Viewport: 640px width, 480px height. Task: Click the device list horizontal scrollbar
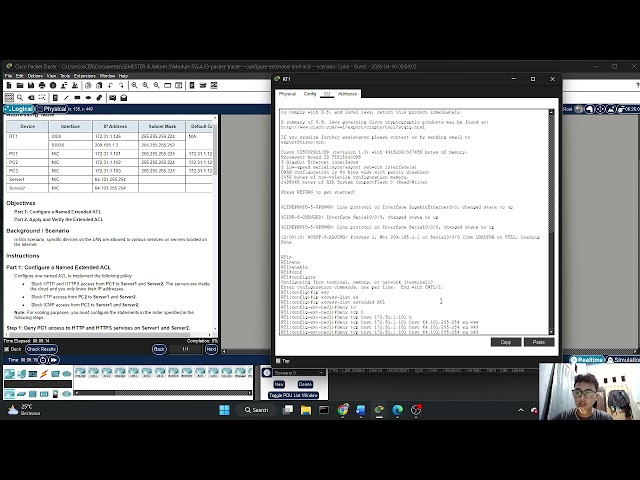pos(163,393)
